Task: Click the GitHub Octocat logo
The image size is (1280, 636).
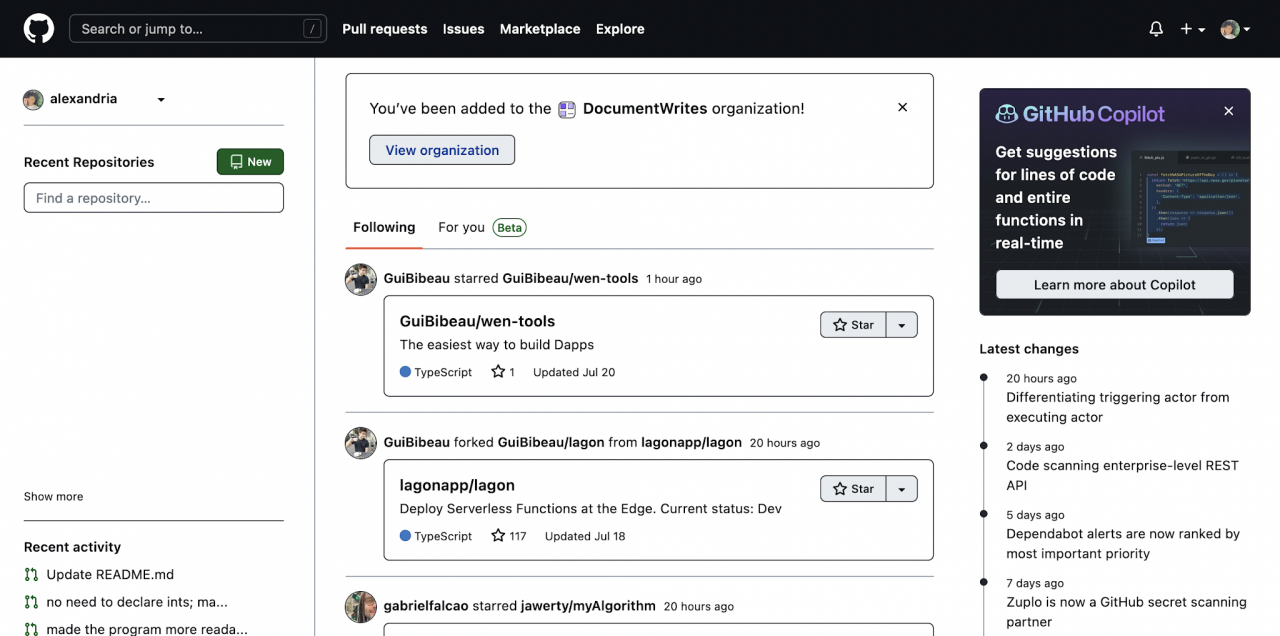Action: (x=39, y=28)
